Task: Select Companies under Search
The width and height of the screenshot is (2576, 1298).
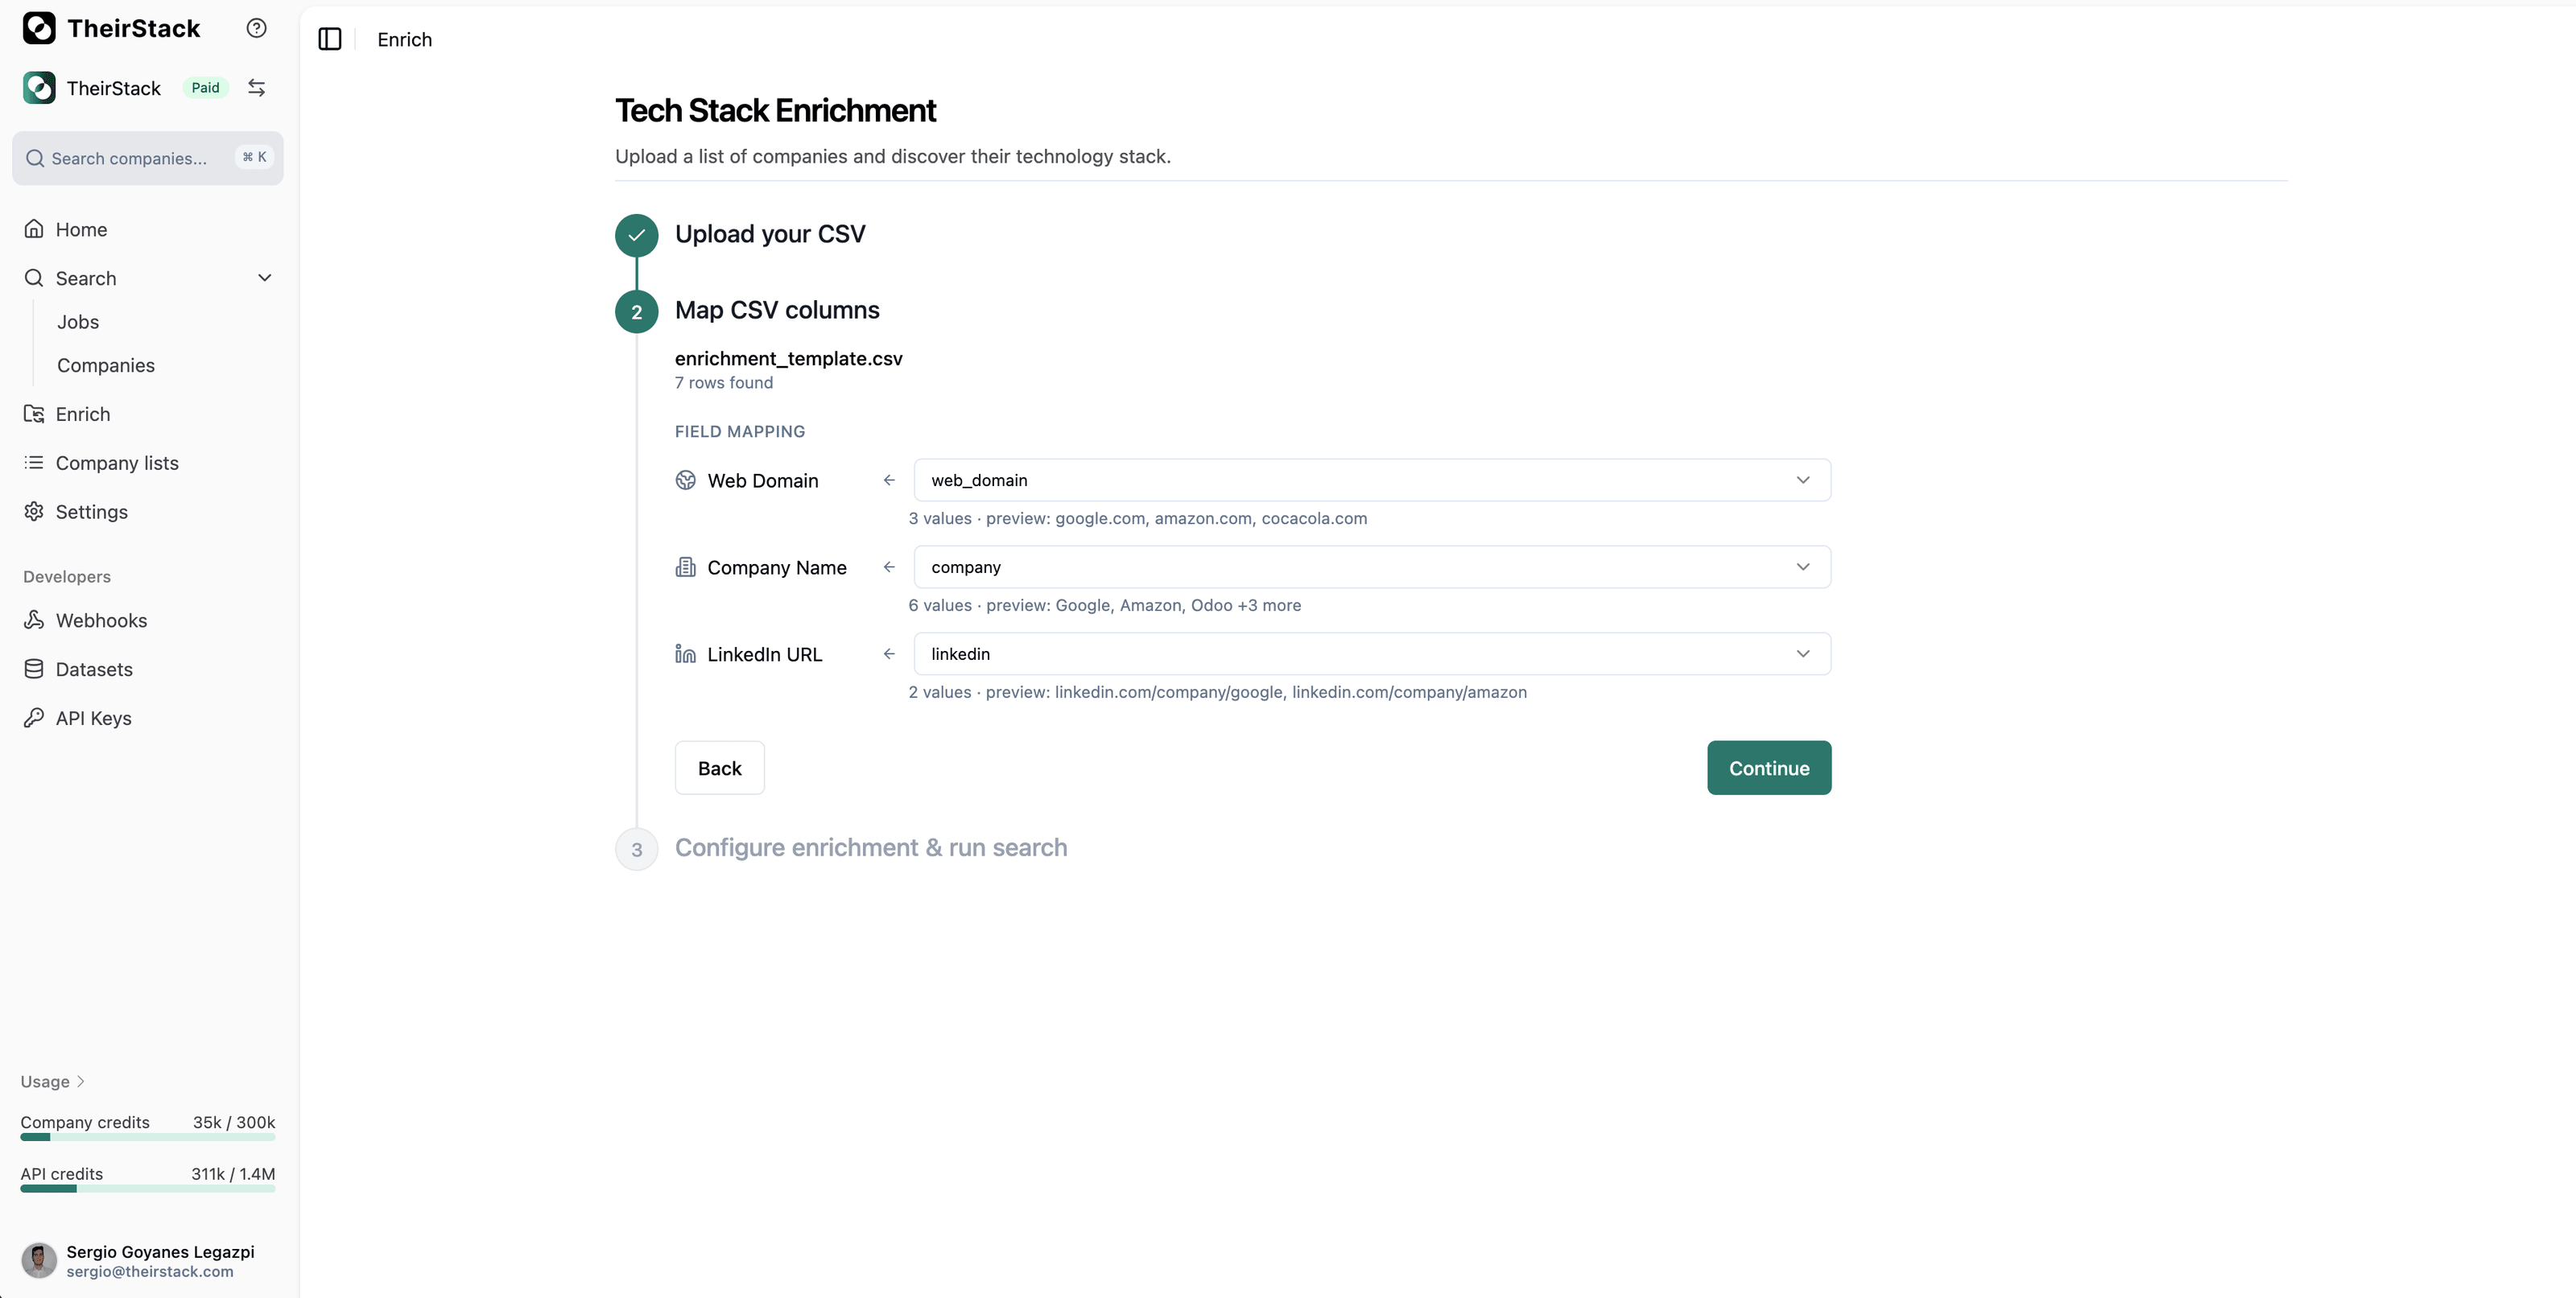Action: coord(106,365)
